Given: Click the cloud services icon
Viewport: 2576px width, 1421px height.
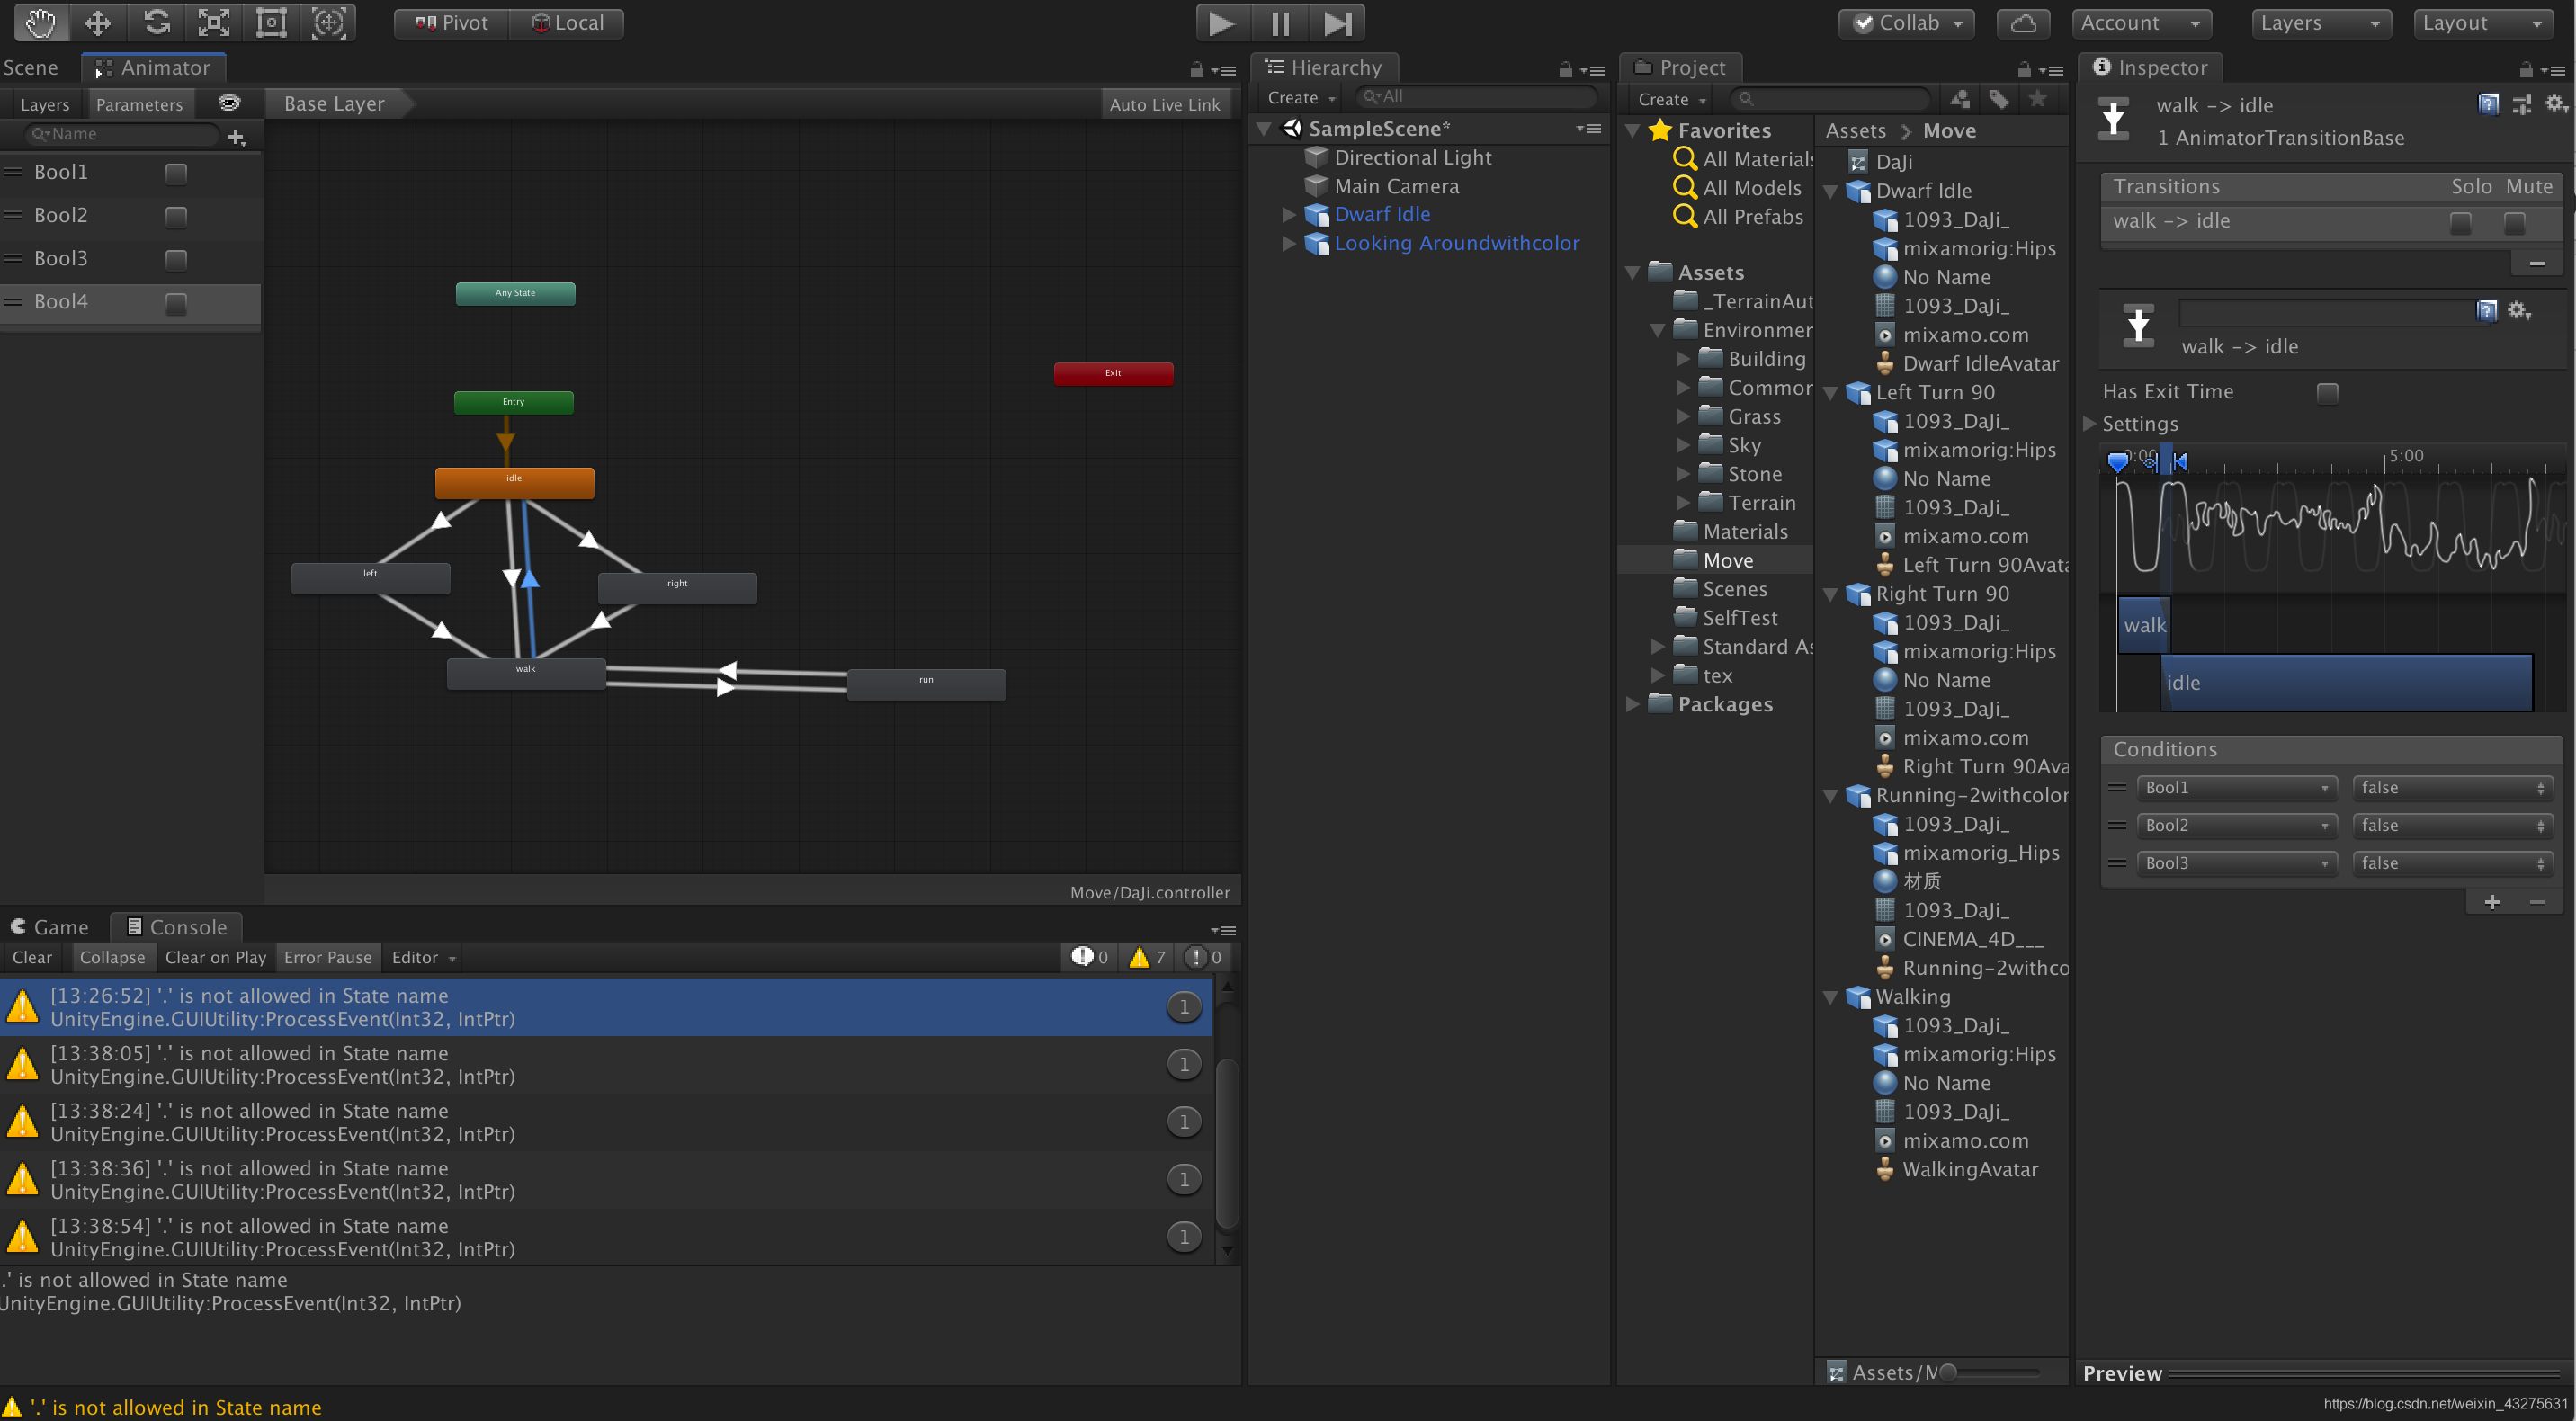Looking at the screenshot, I should tap(2022, 23).
